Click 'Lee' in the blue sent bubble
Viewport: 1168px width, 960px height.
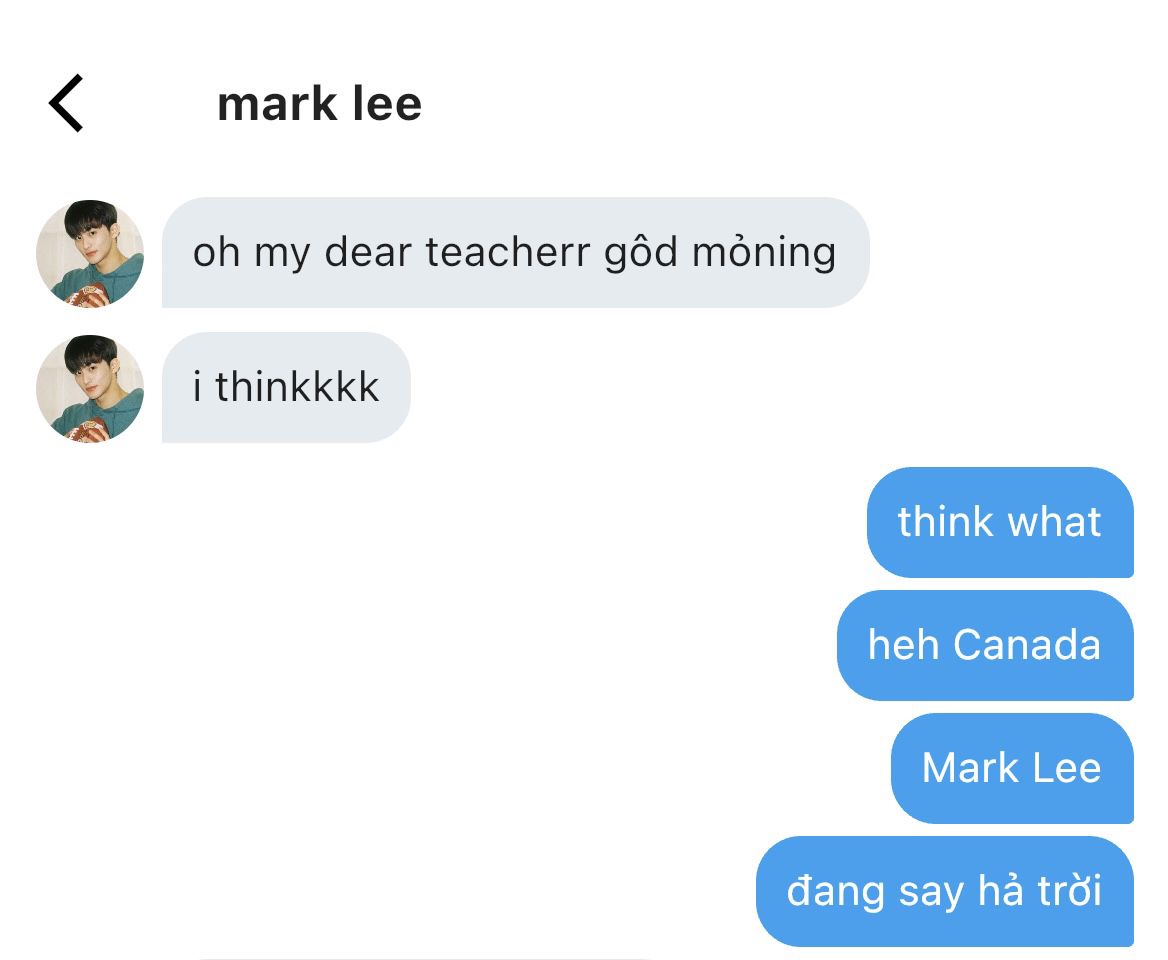(1067, 768)
